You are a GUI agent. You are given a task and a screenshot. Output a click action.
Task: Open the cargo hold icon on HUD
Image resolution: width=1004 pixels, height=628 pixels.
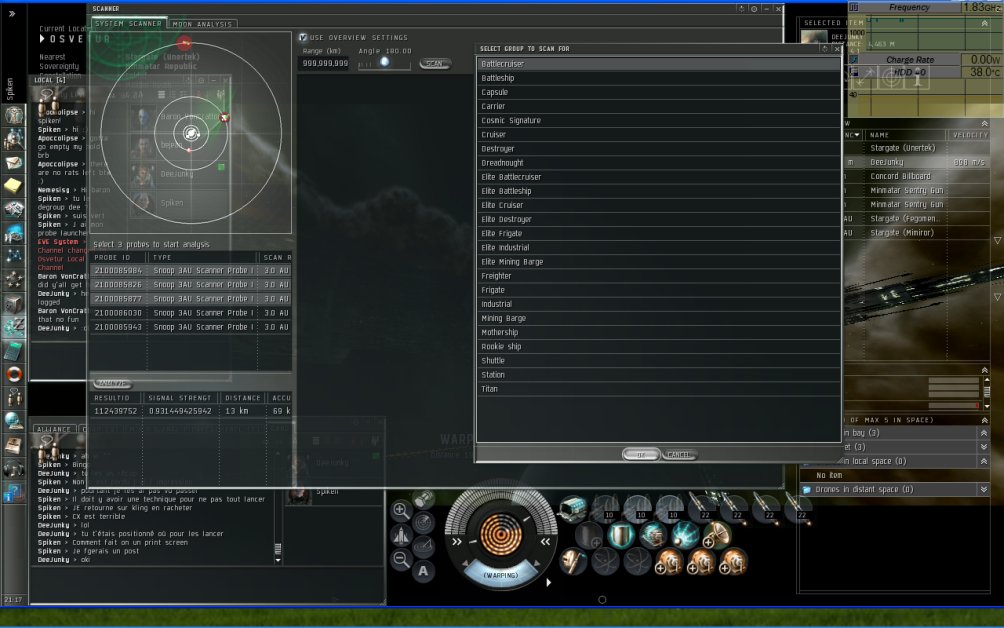pyautogui.click(x=423, y=499)
